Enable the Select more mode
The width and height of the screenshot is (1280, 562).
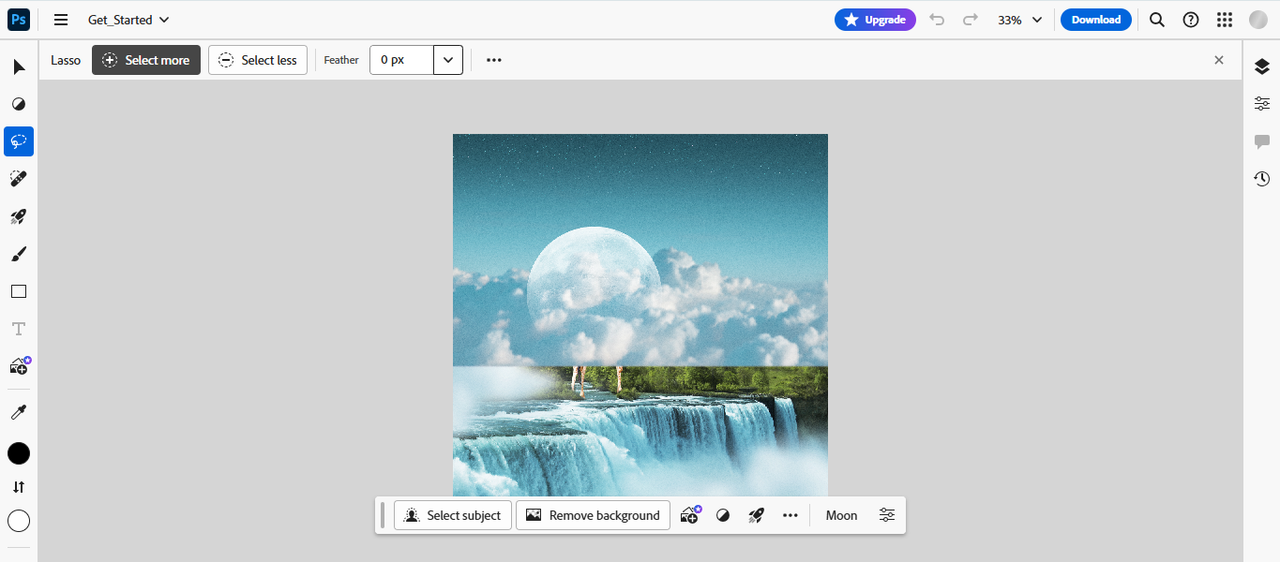pyautogui.click(x=146, y=60)
